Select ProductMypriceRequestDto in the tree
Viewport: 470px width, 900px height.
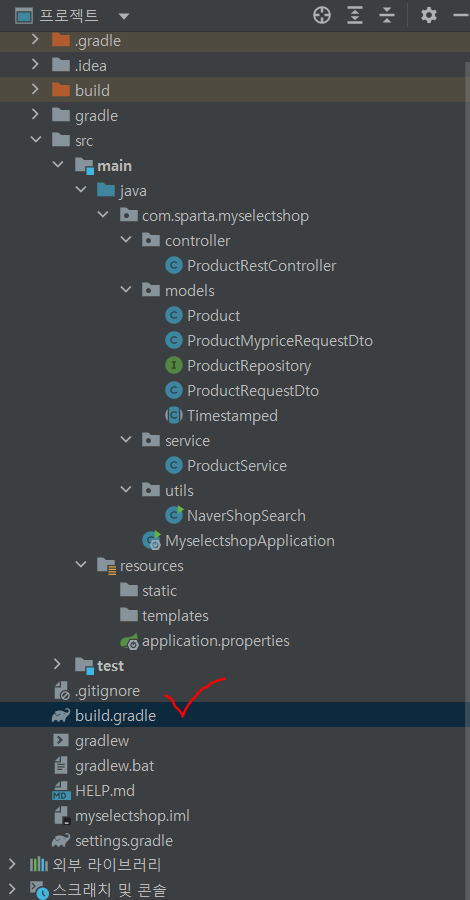(280, 340)
